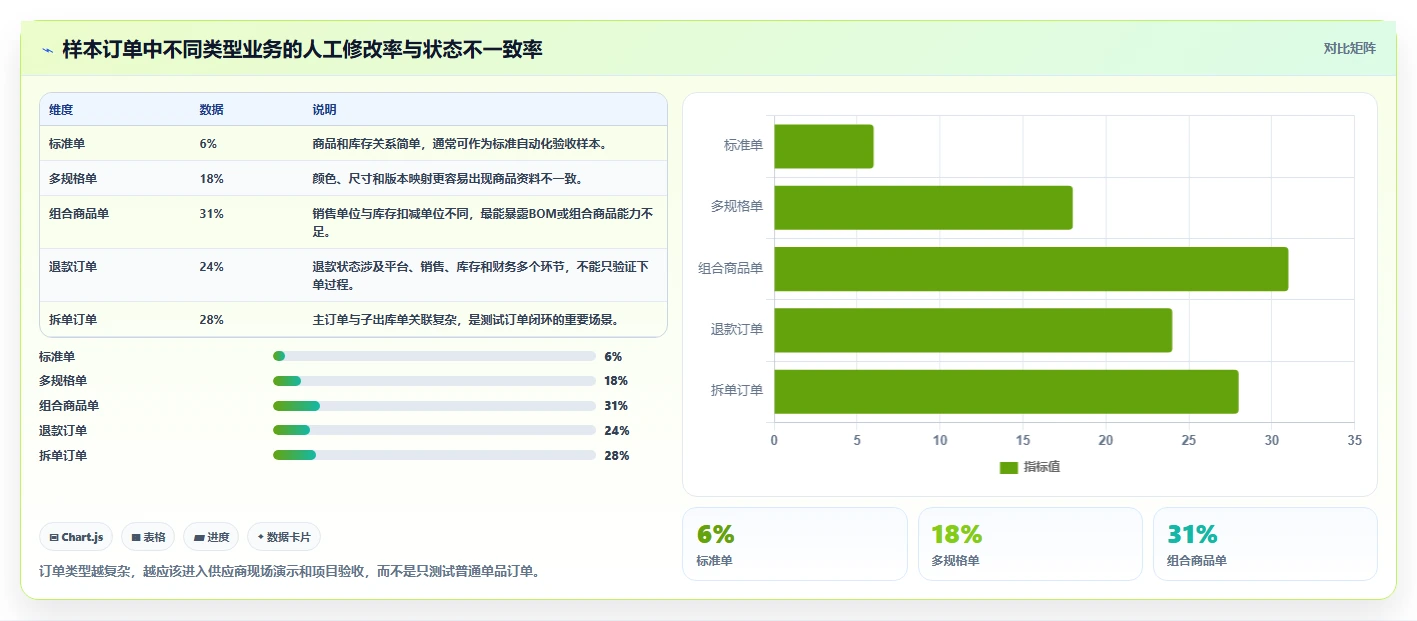Click the 18% value in the table
Image resolution: width=1417 pixels, height=621 pixels.
(x=211, y=179)
